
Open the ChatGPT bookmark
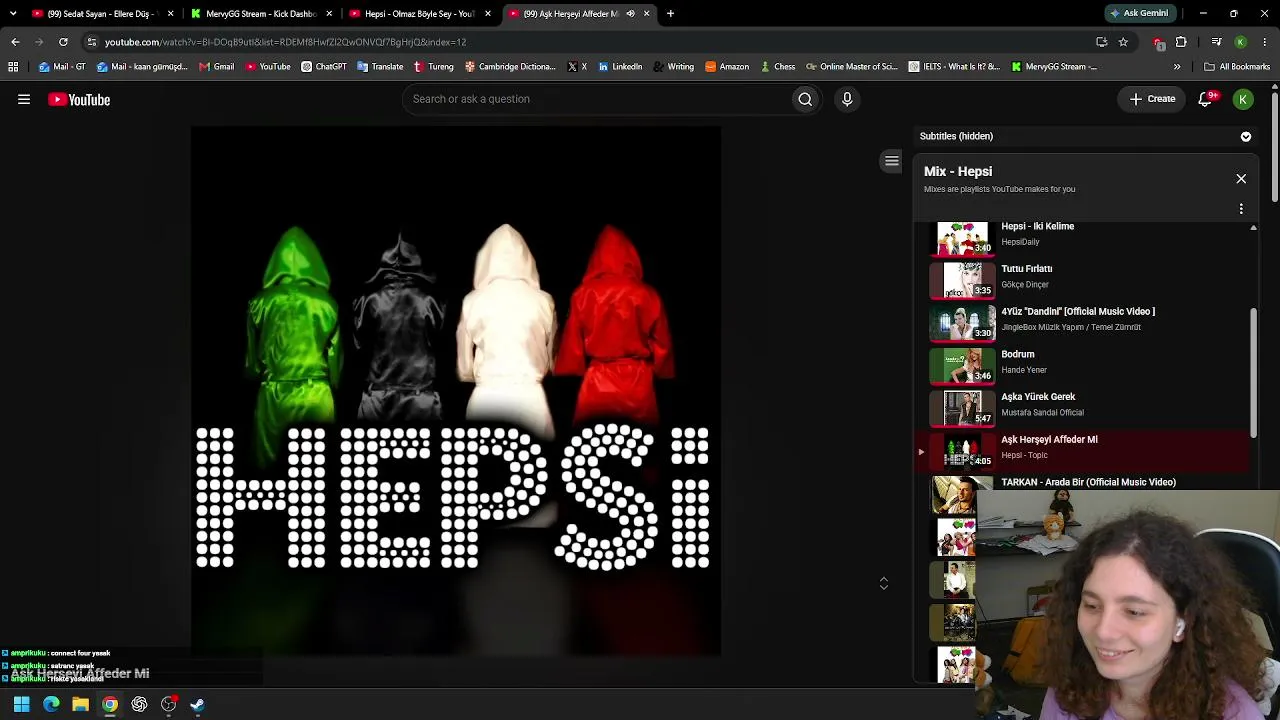(x=324, y=67)
